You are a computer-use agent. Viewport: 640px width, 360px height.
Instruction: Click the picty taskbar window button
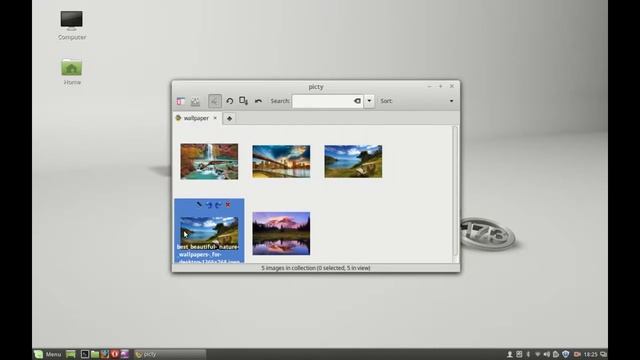click(x=170, y=354)
